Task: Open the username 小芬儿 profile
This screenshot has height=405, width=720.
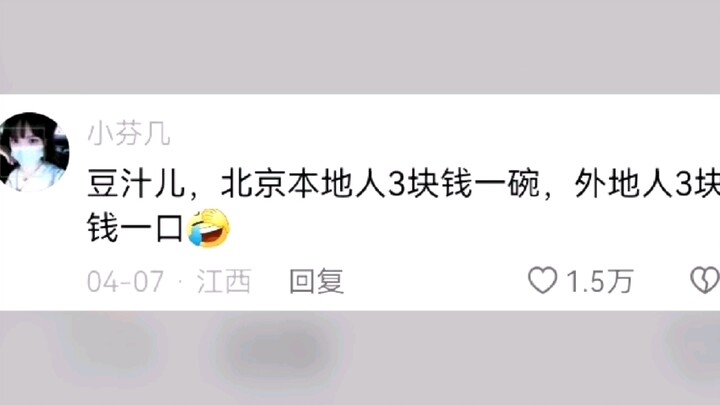Action: pyautogui.click(x=129, y=134)
